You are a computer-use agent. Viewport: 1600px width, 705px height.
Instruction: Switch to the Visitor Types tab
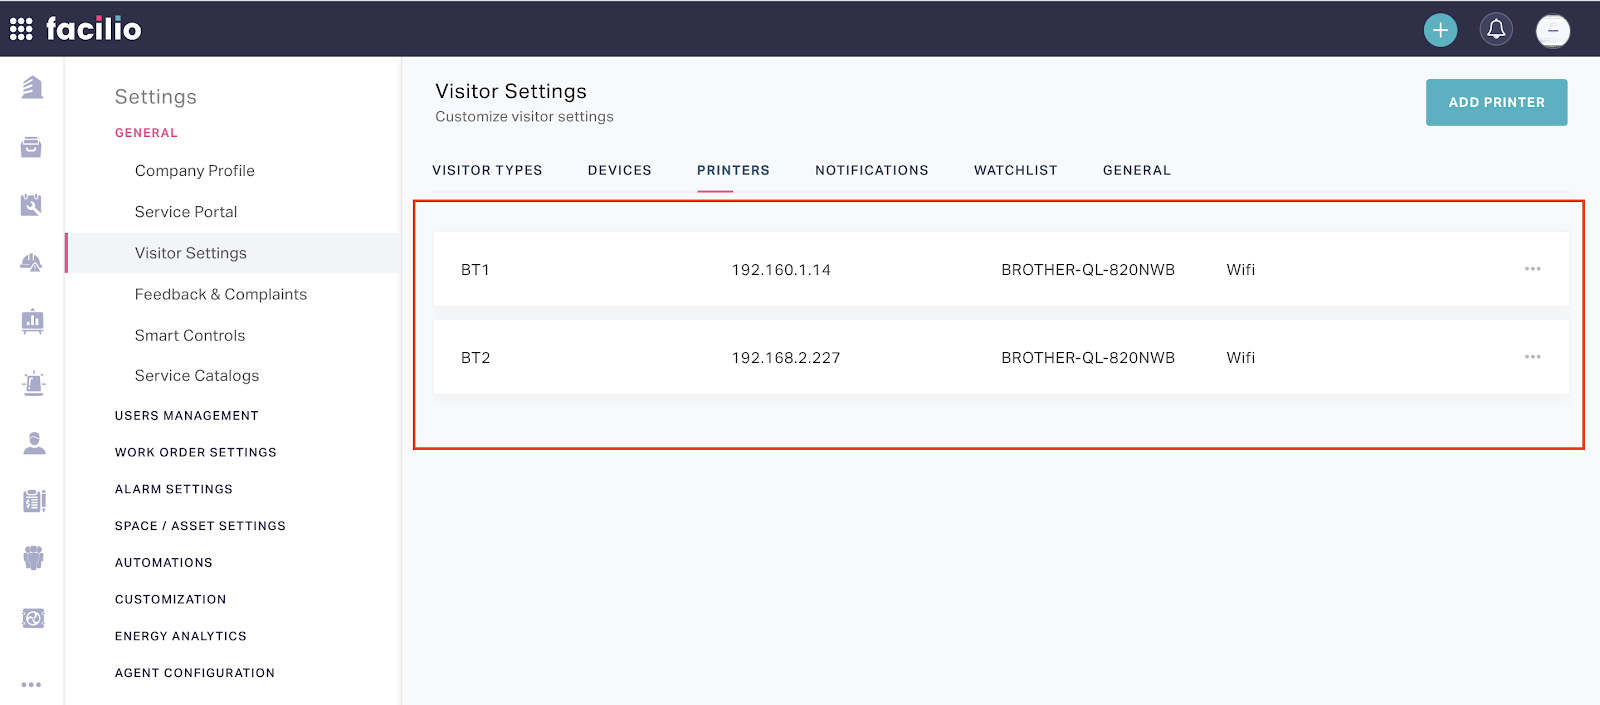(x=487, y=170)
